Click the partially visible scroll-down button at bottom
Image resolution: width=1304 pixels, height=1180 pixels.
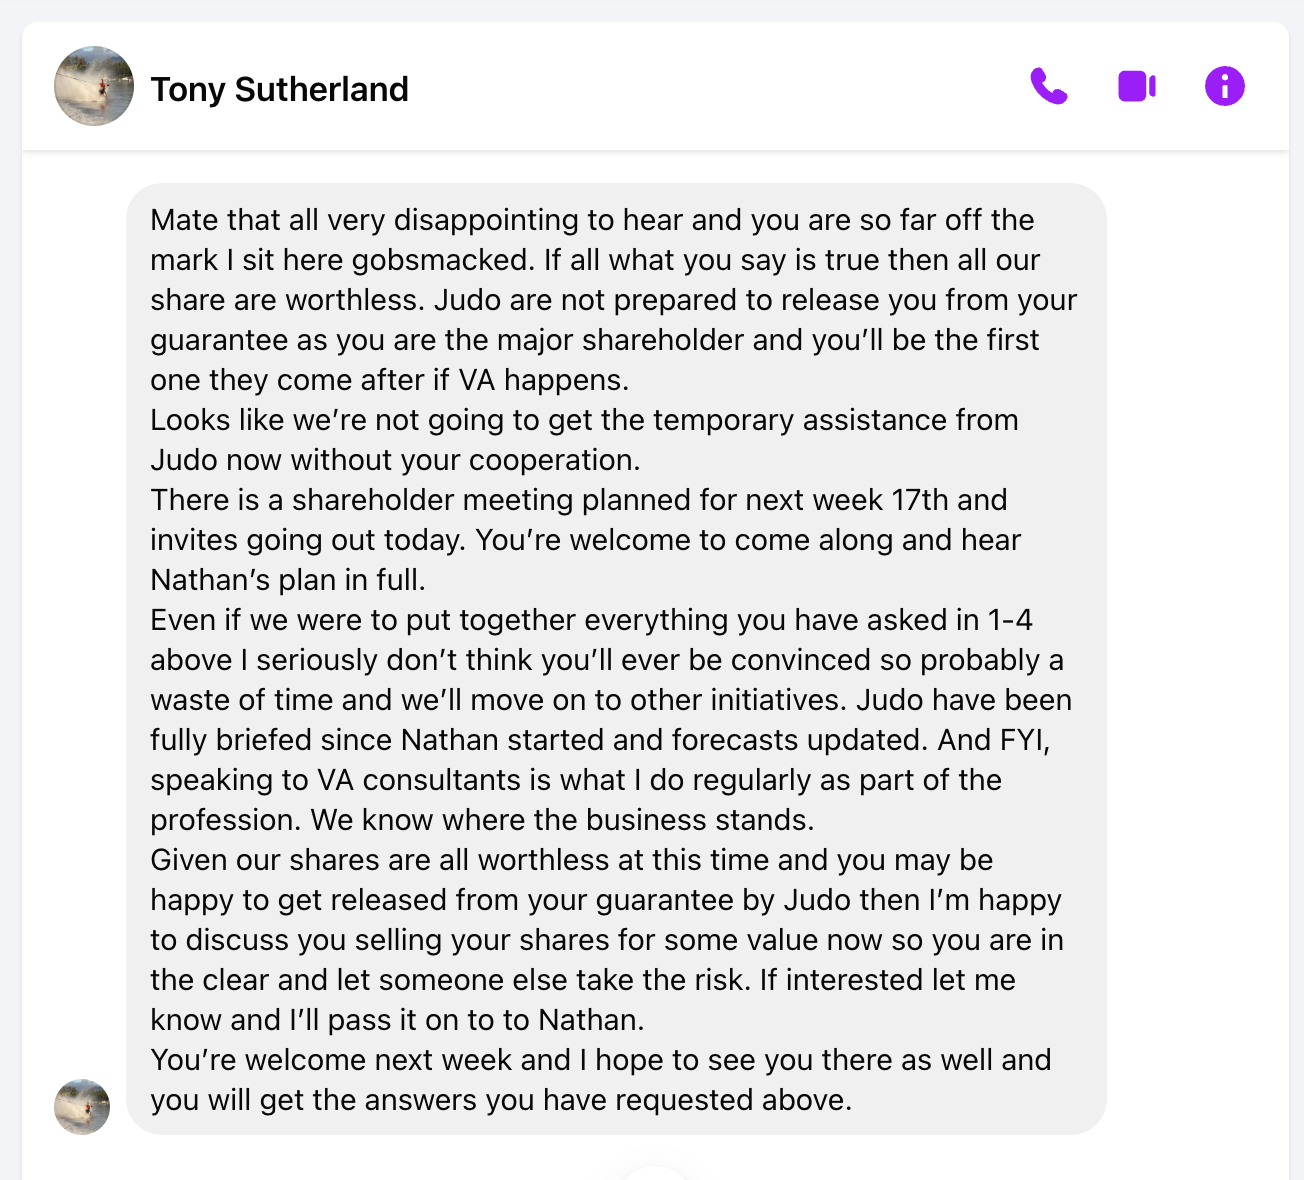pos(653,1172)
